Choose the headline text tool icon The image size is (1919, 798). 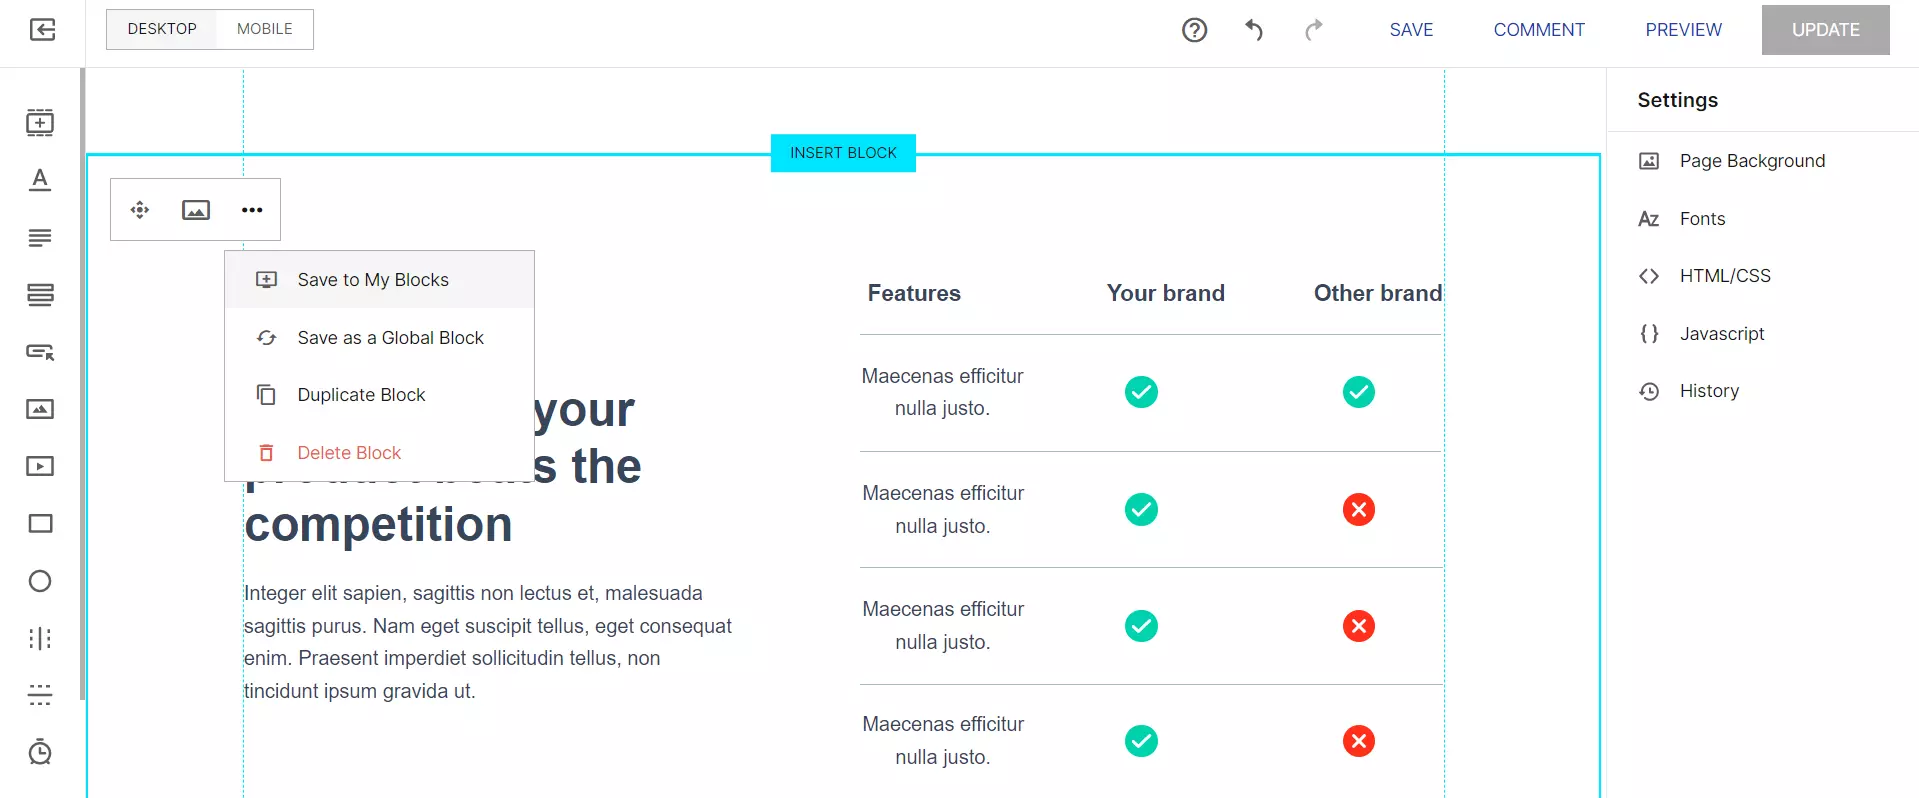(40, 180)
